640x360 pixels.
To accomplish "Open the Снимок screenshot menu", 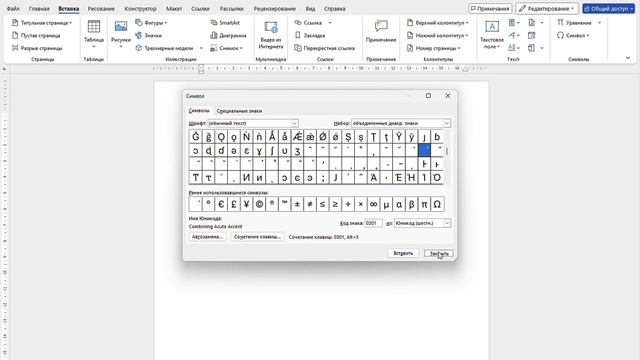I will coord(226,48).
